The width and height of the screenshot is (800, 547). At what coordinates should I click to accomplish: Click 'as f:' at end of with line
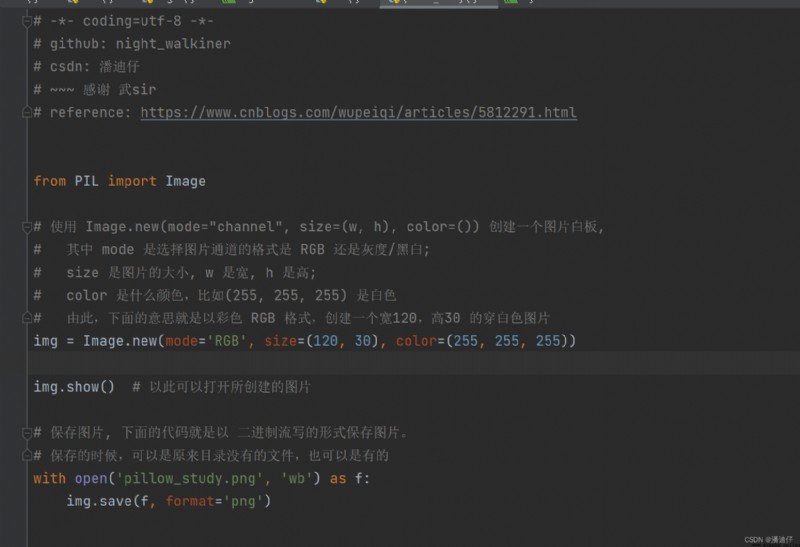(x=349, y=479)
